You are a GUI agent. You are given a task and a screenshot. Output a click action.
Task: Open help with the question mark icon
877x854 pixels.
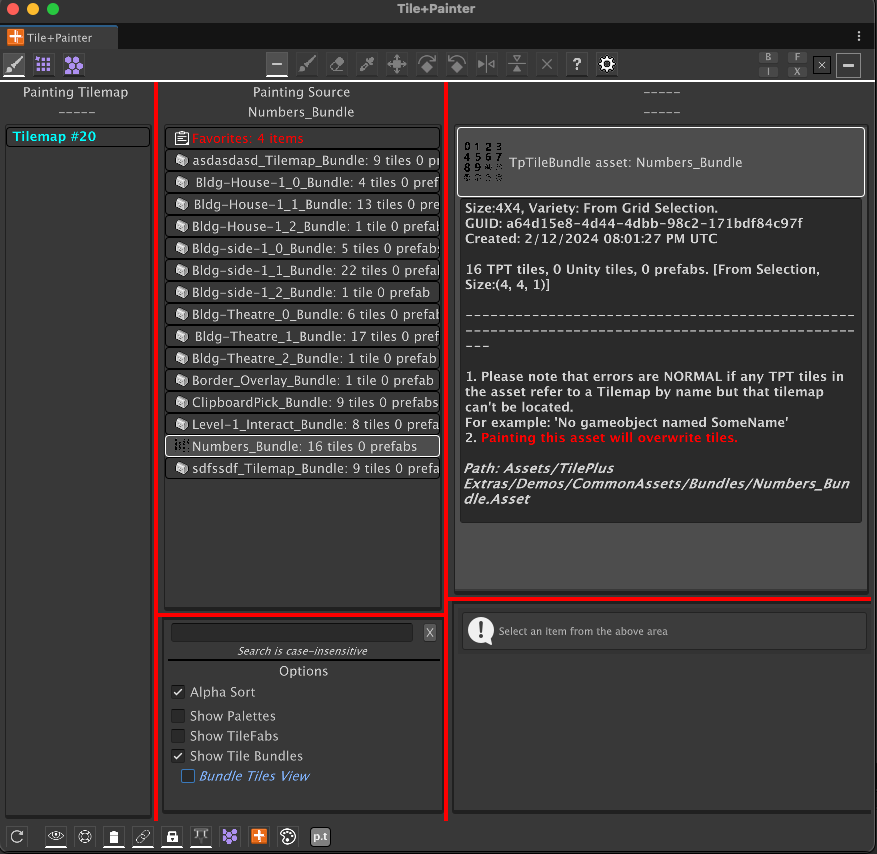[577, 64]
